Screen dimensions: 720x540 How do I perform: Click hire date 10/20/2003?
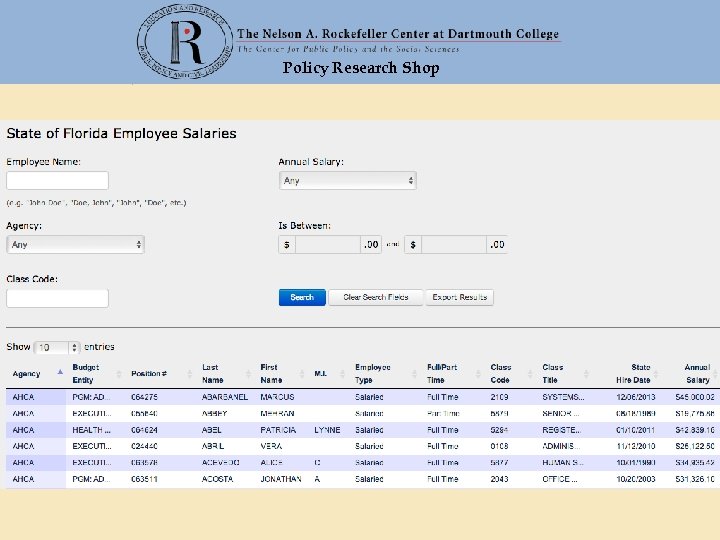click(636, 479)
